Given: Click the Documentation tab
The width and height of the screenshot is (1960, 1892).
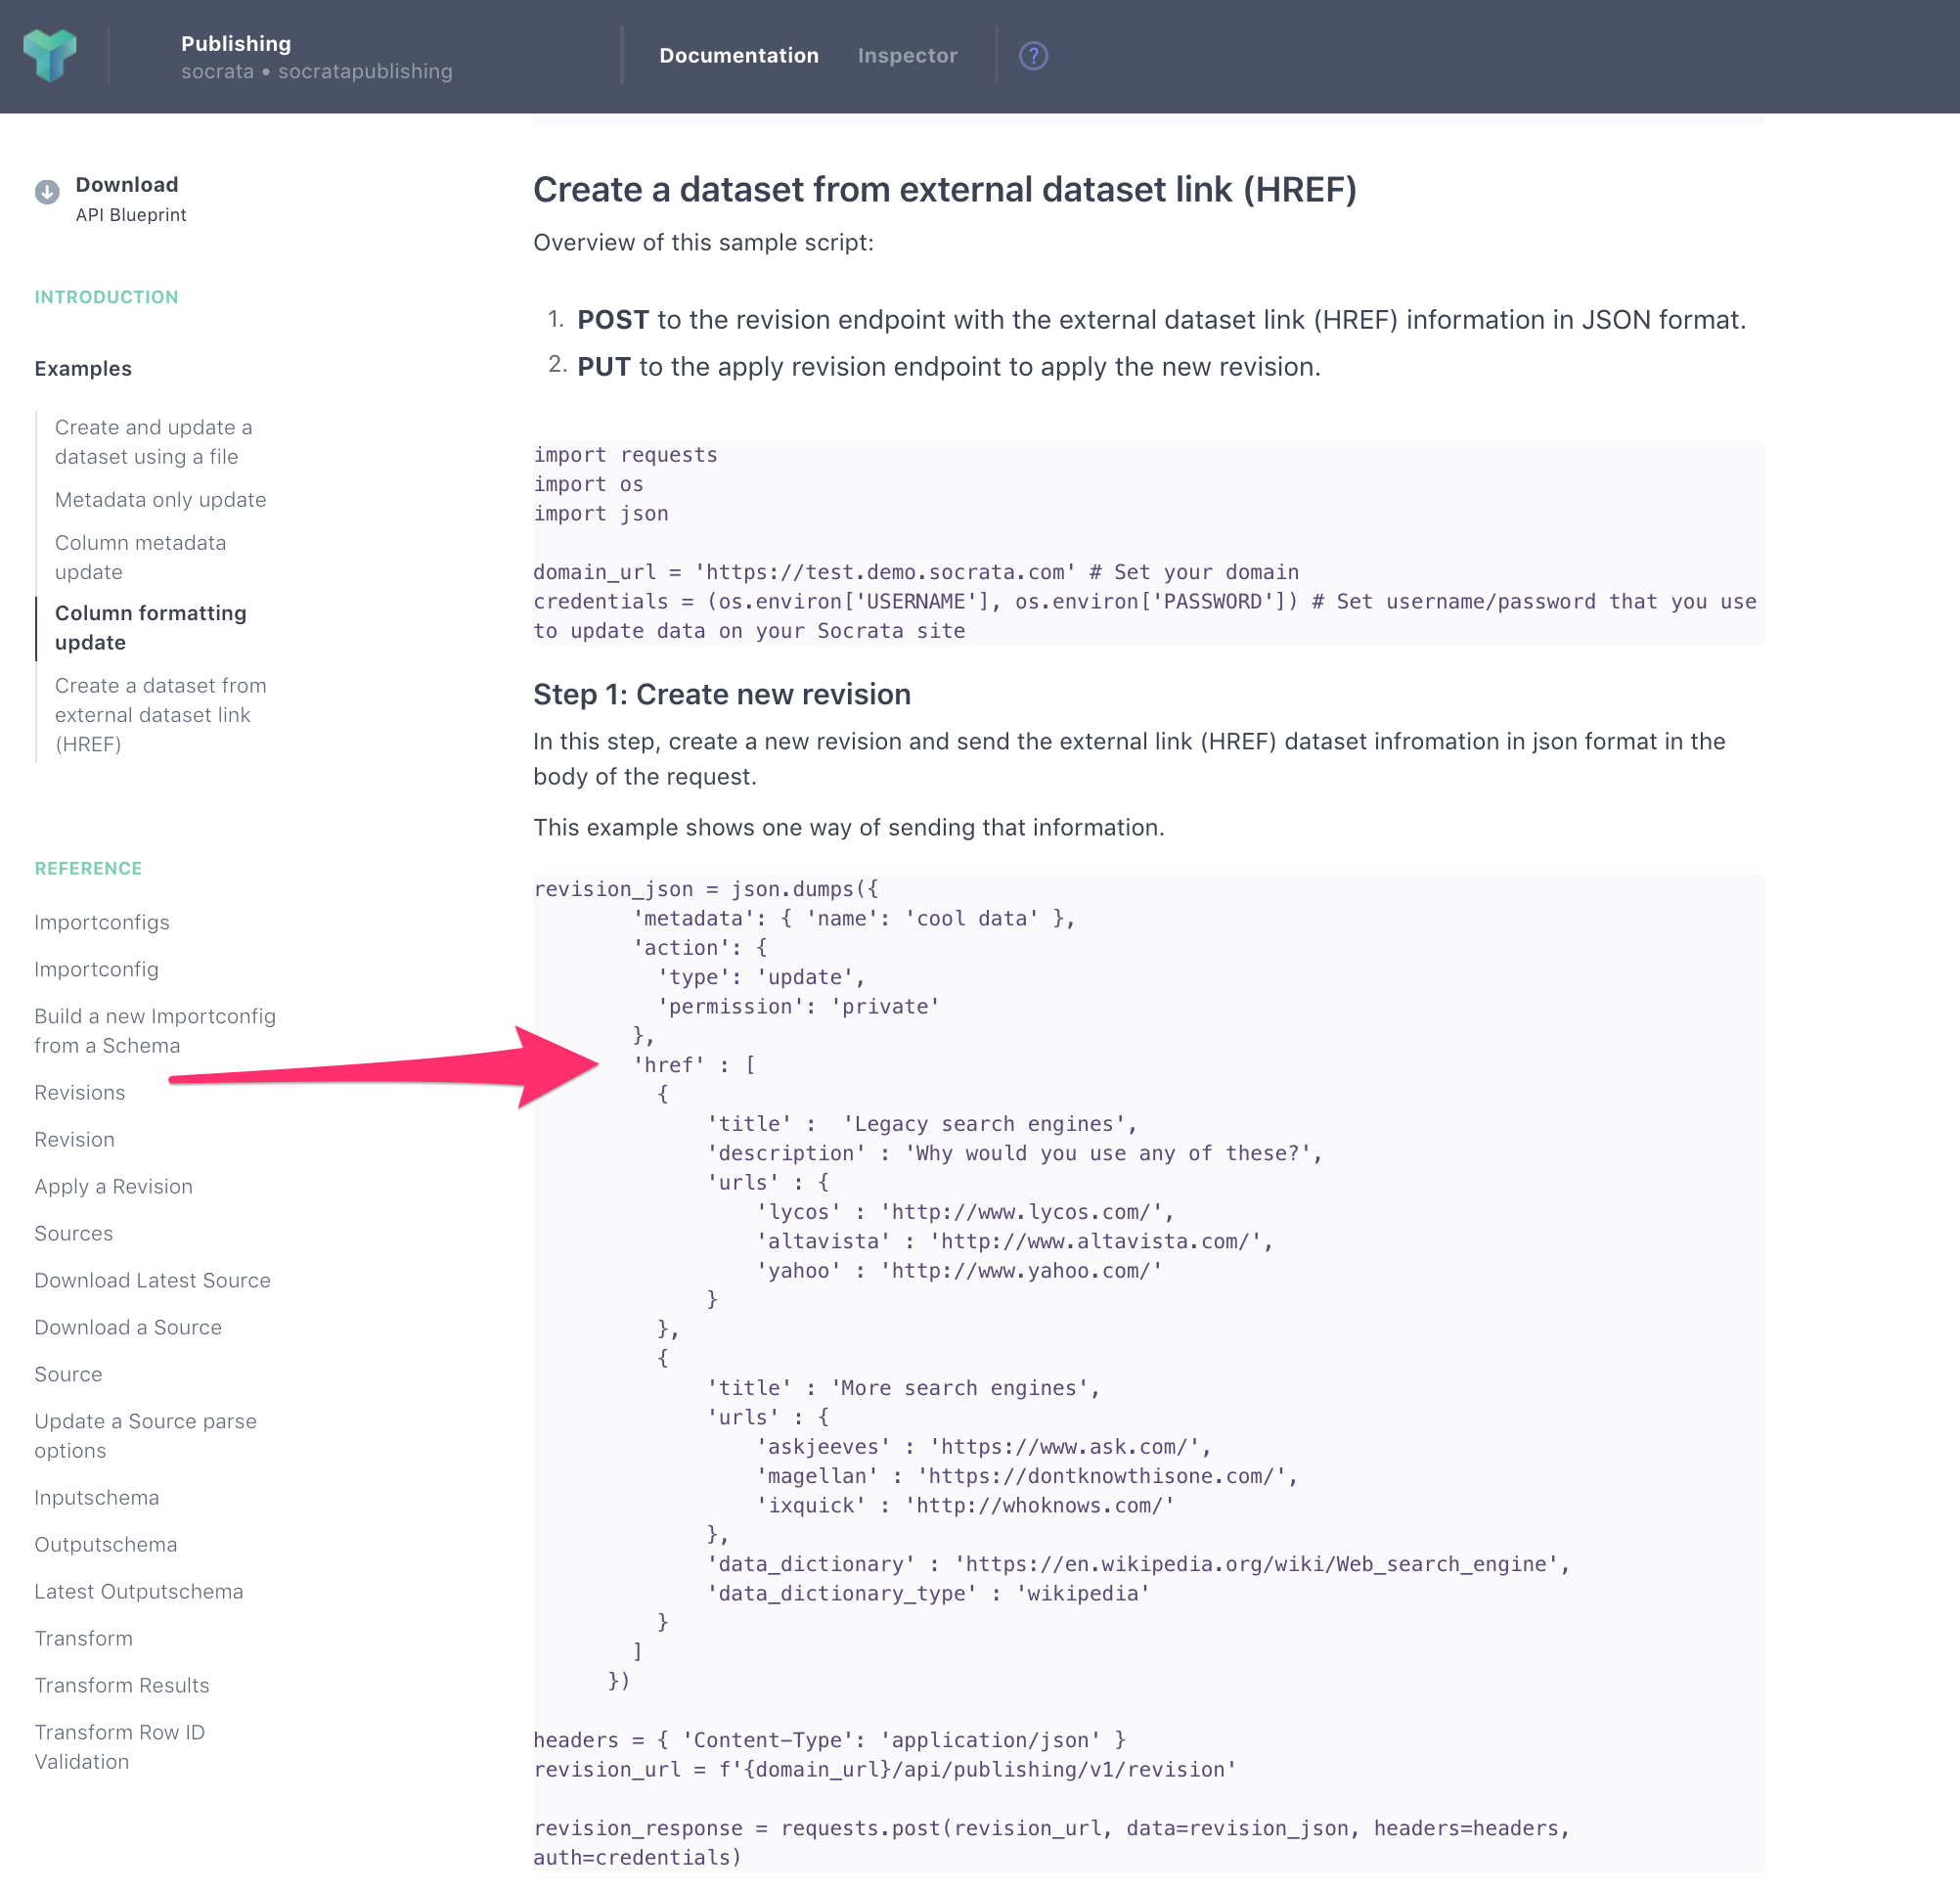Looking at the screenshot, I should pos(736,54).
